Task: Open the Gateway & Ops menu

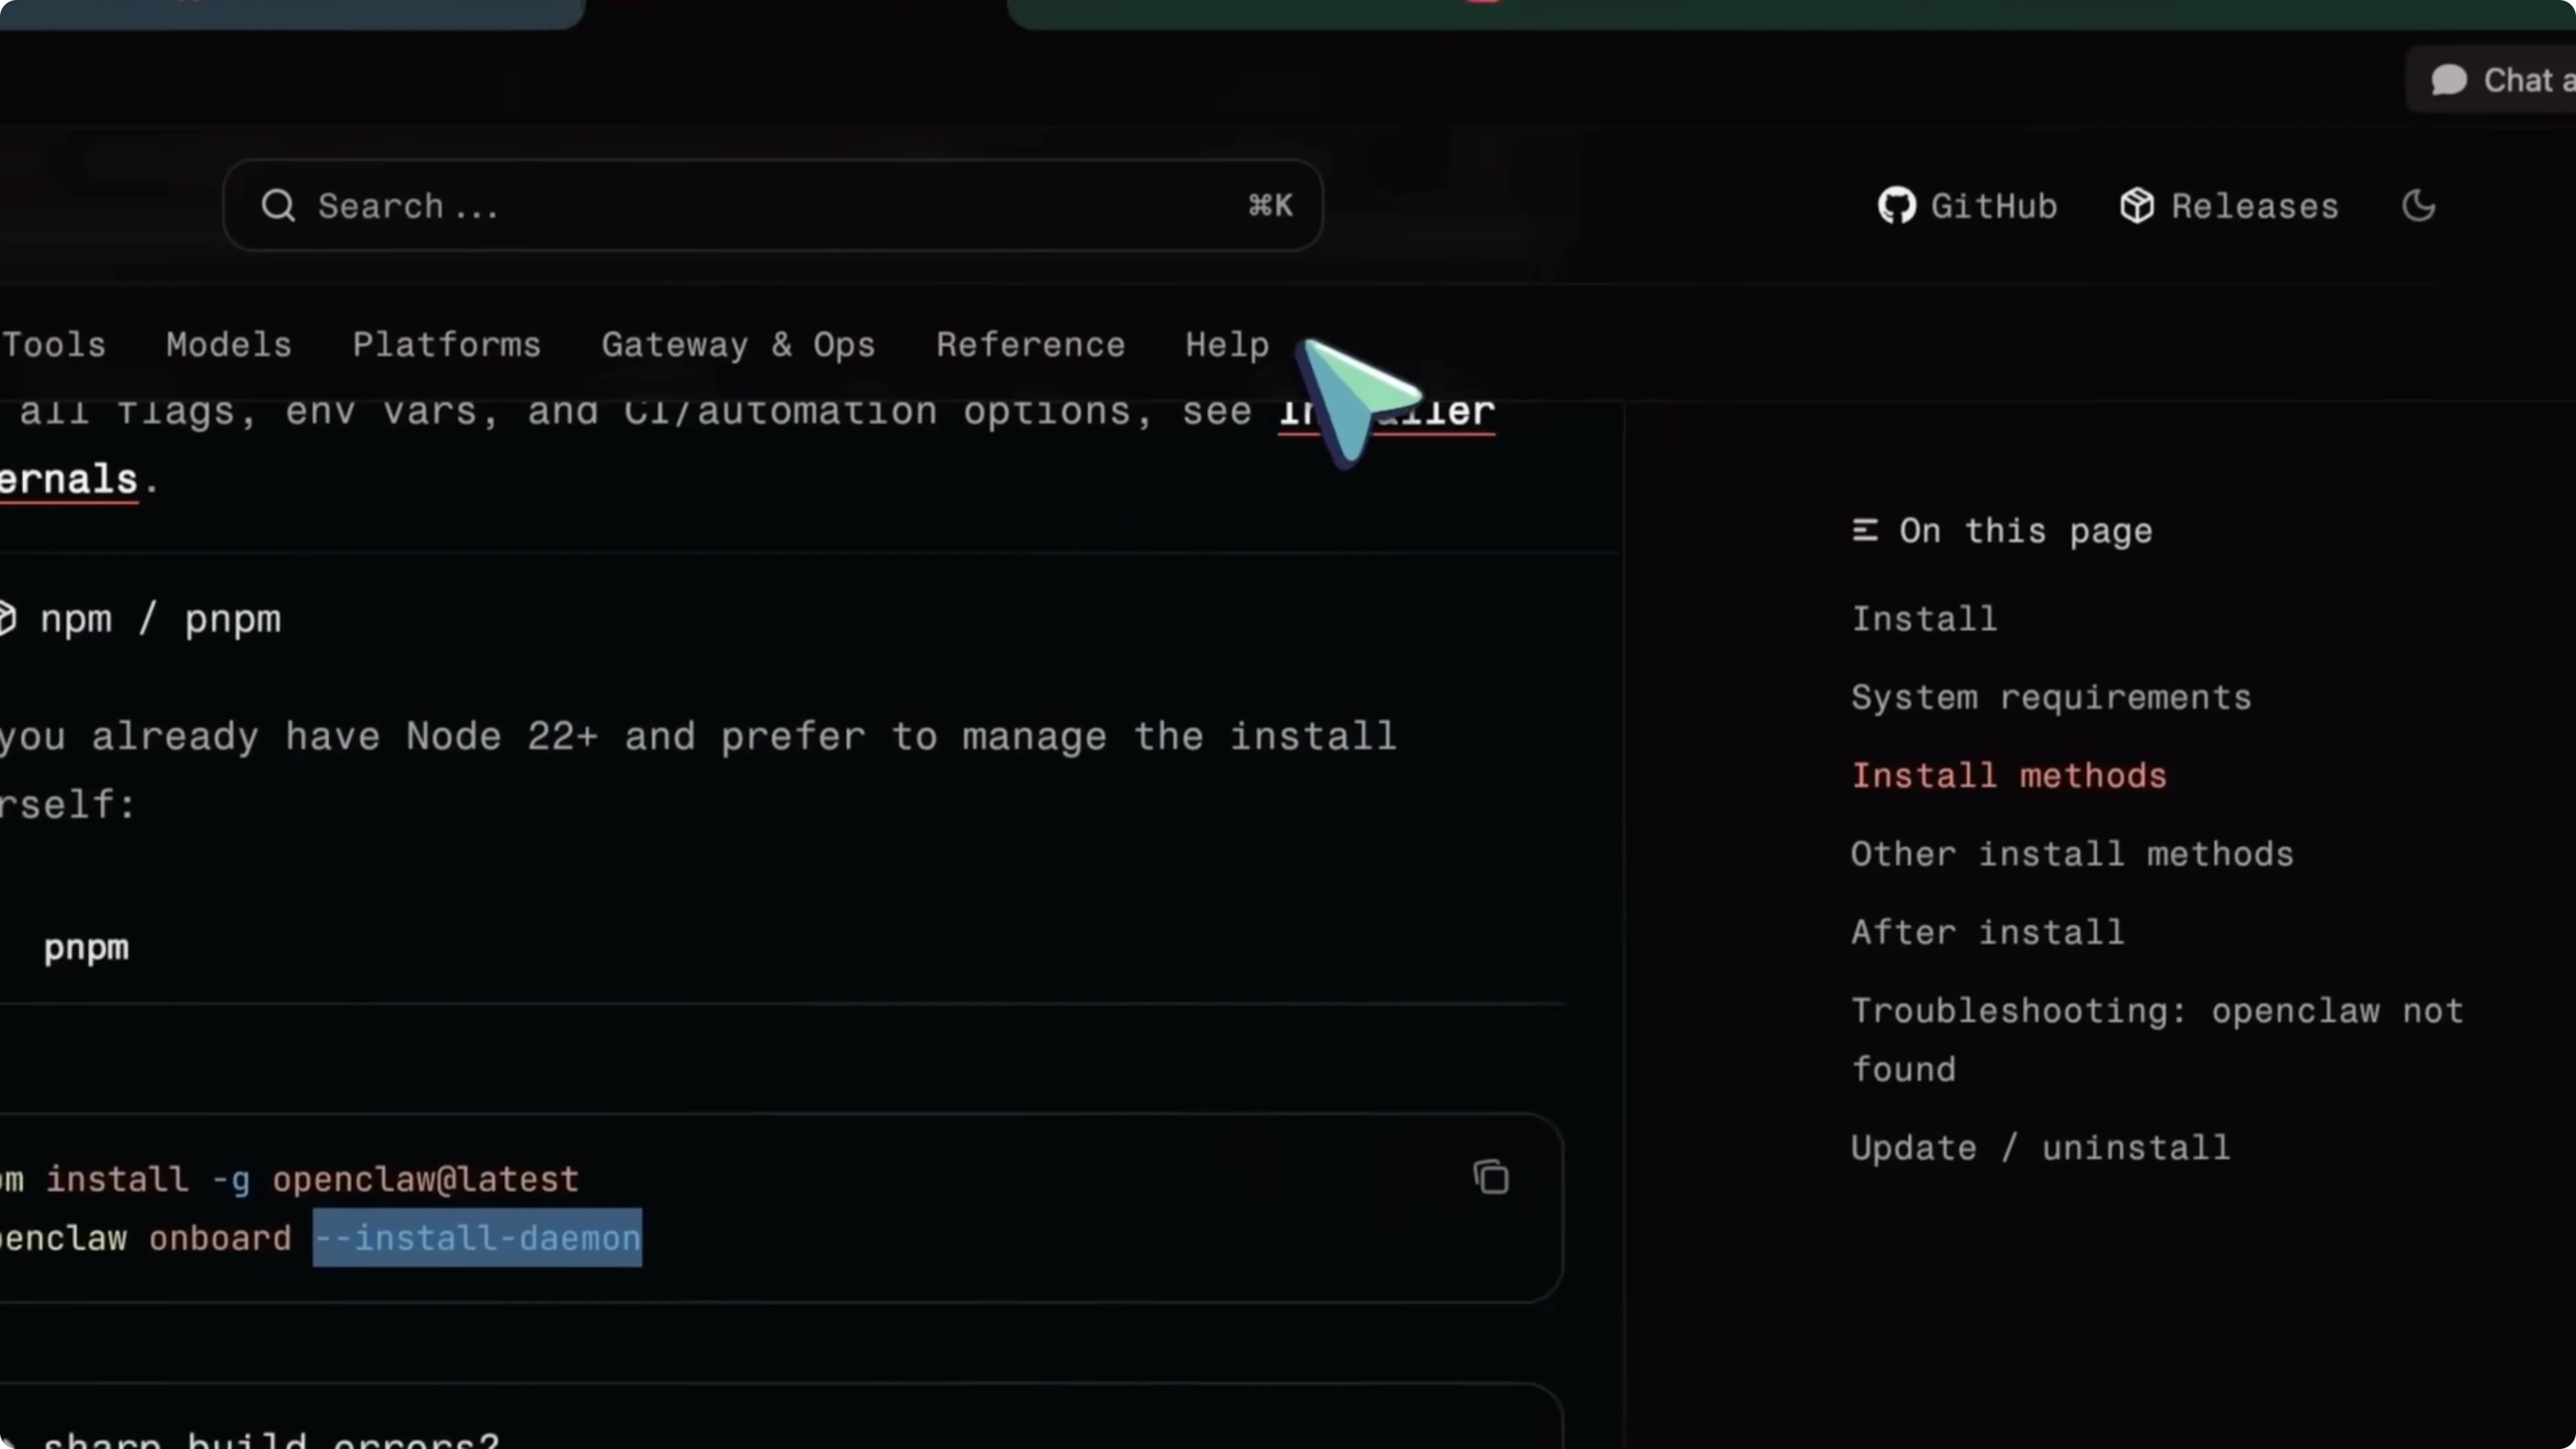Action: (737, 344)
